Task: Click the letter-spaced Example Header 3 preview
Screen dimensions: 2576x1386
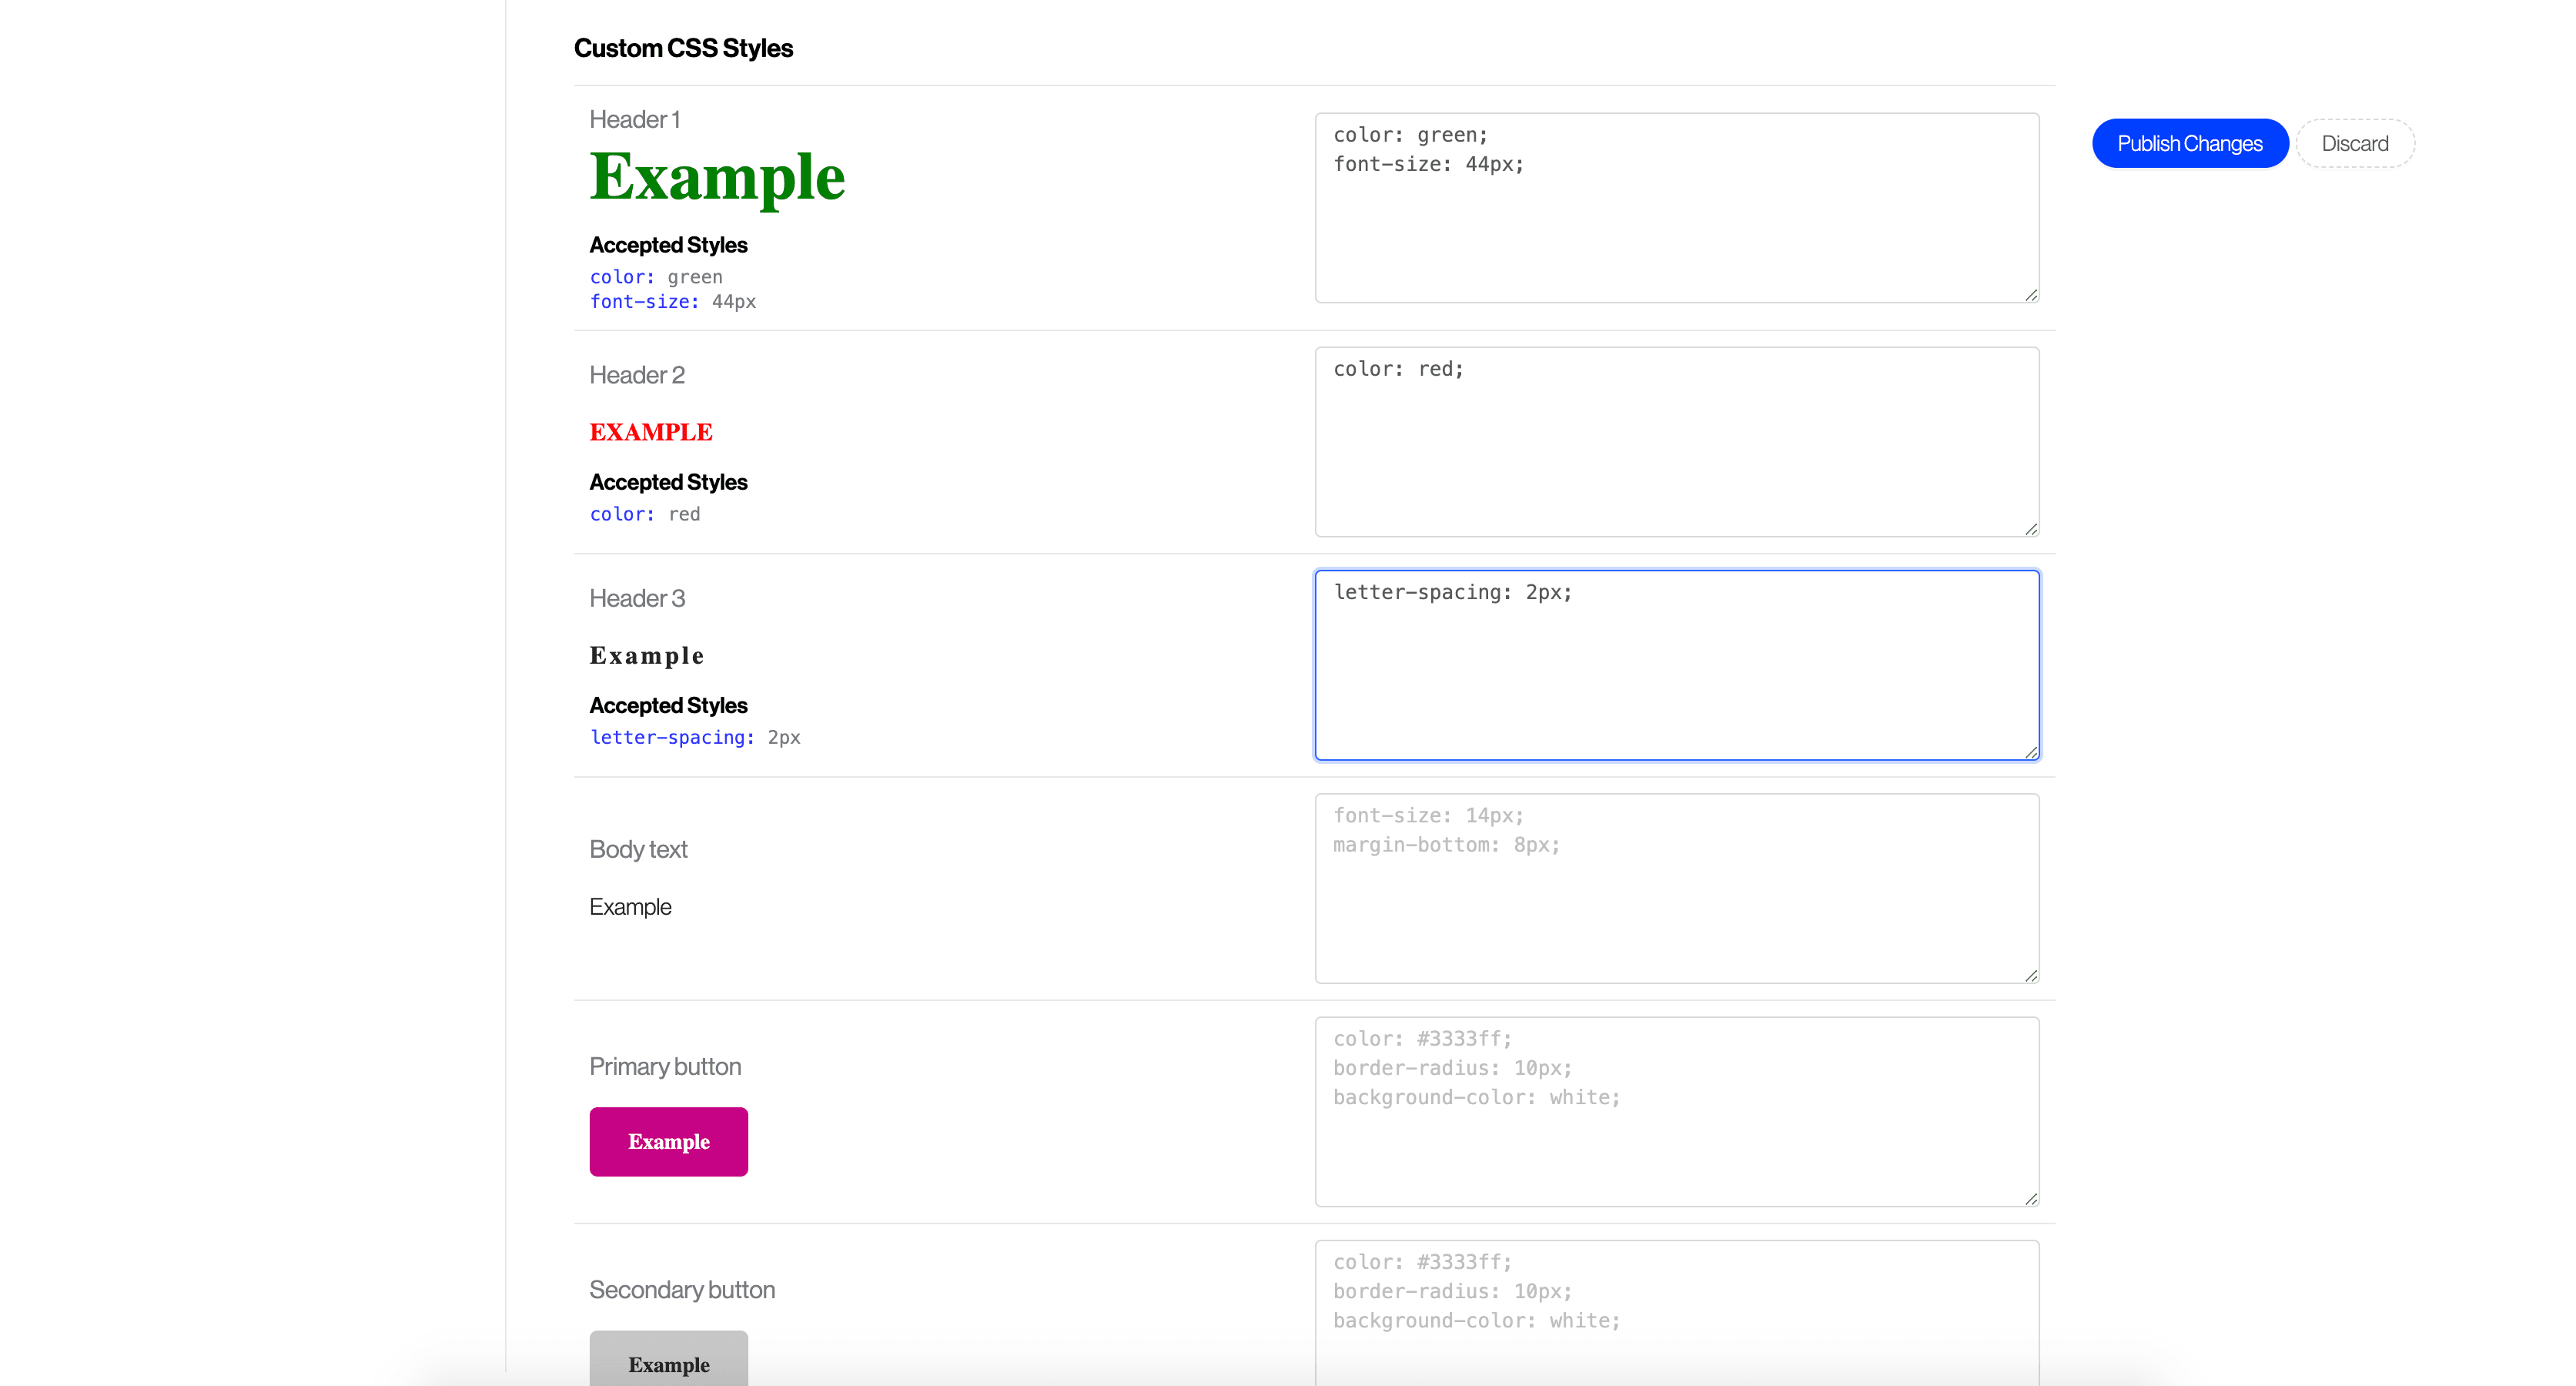Action: (x=646, y=656)
